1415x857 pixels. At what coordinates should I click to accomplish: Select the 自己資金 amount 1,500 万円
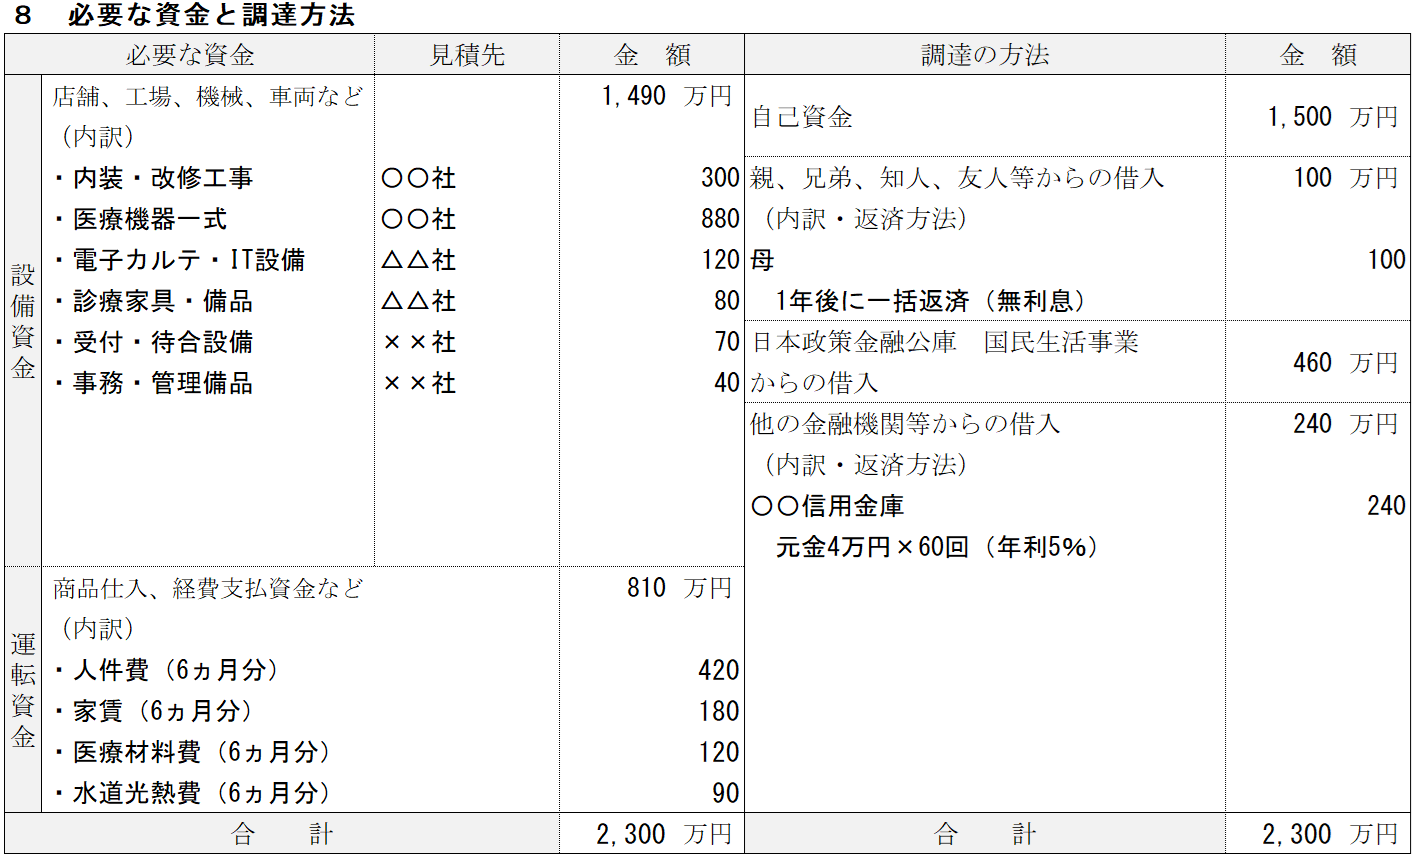pos(1332,117)
